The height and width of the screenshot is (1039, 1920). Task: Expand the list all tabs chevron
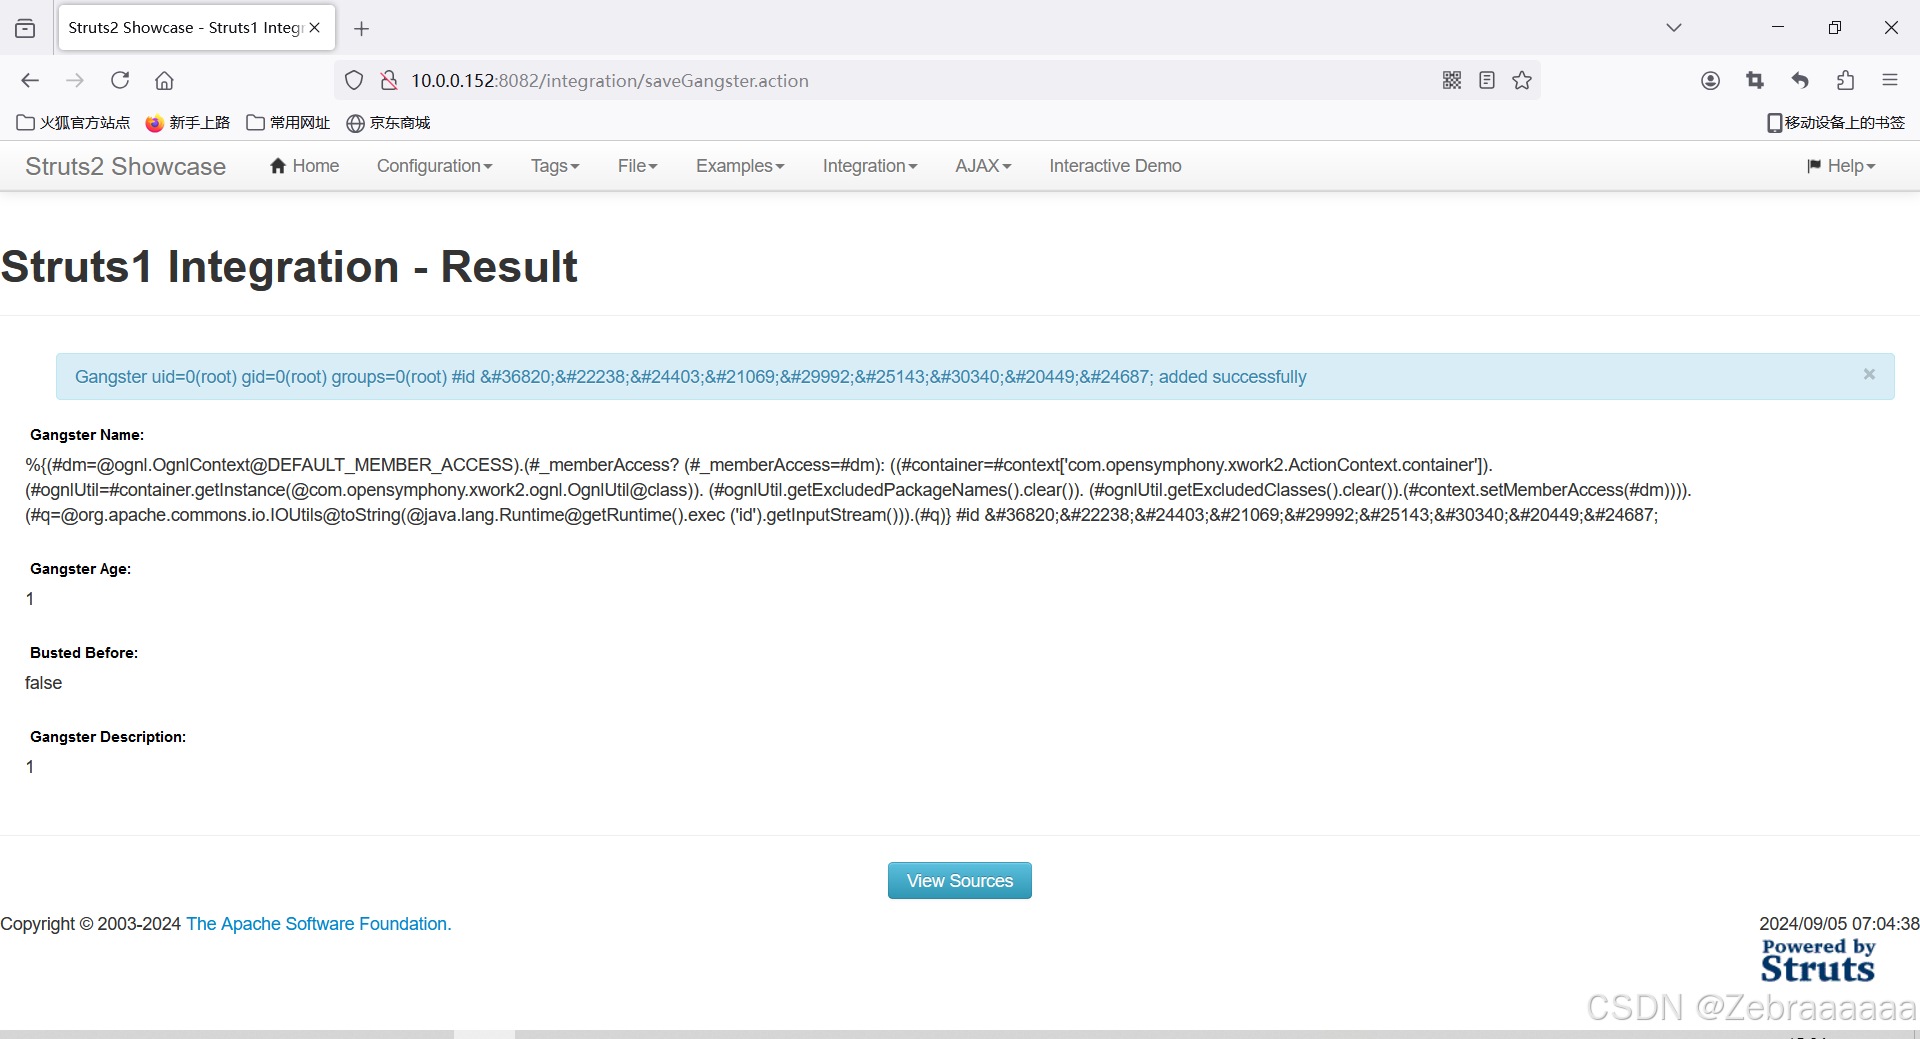[1674, 28]
